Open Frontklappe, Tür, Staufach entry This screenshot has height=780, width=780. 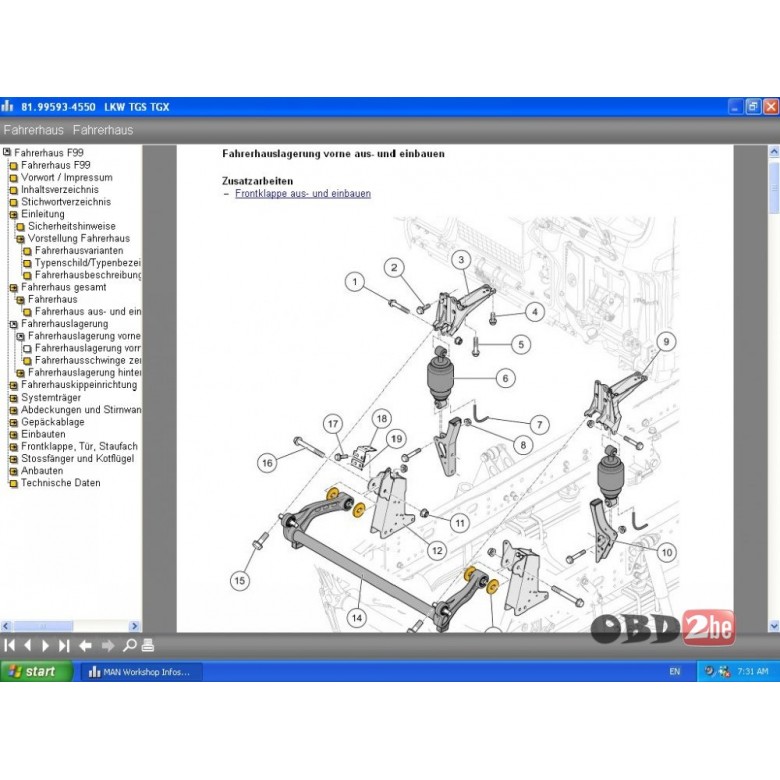[x=79, y=446]
